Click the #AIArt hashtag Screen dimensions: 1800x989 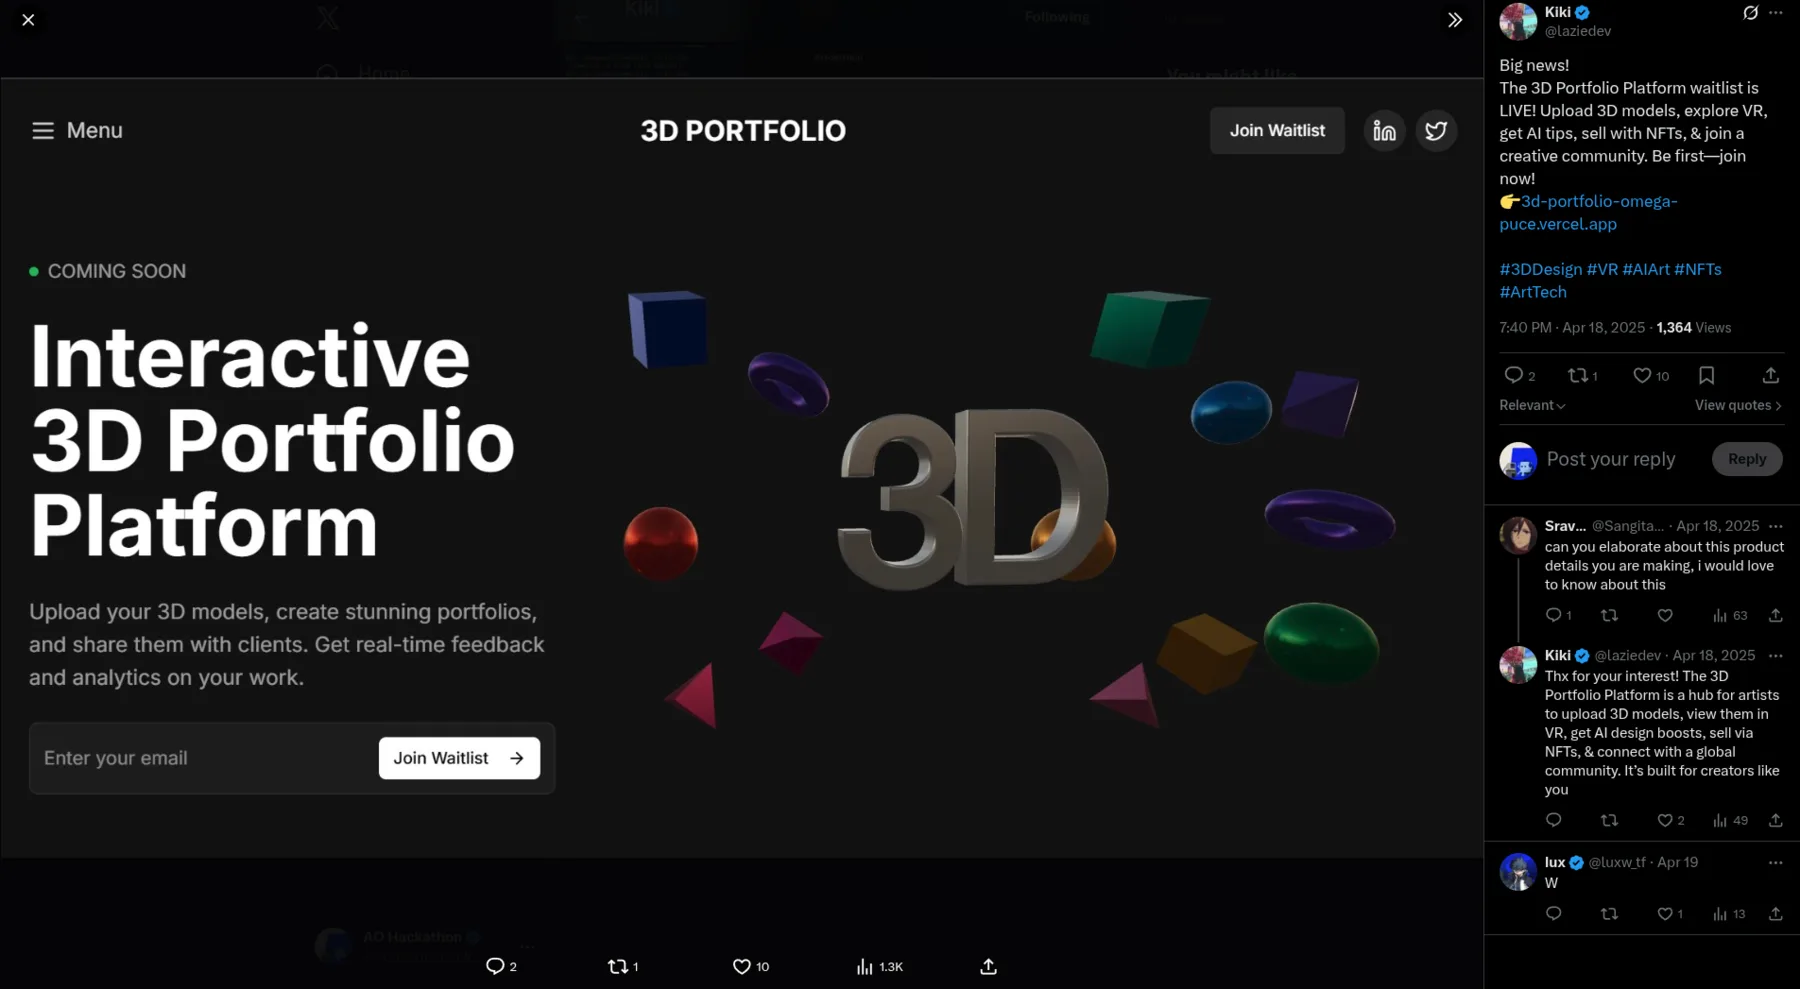(1646, 269)
